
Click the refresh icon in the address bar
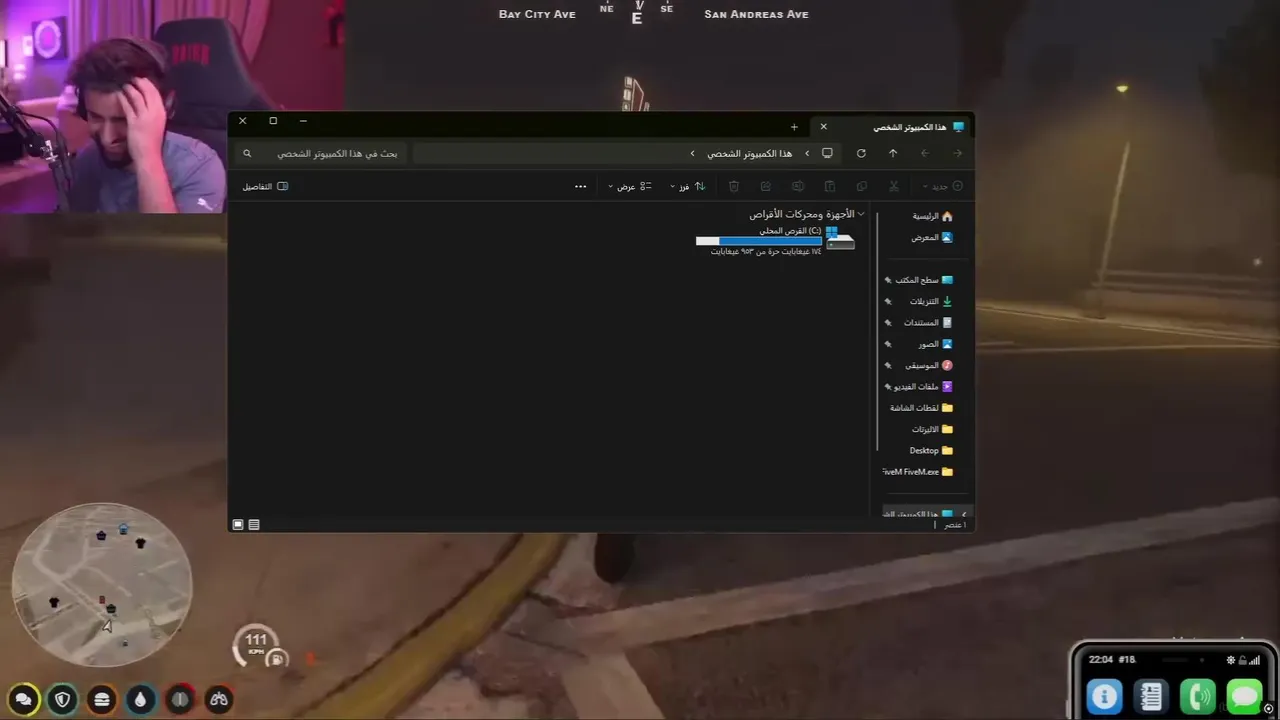point(861,153)
